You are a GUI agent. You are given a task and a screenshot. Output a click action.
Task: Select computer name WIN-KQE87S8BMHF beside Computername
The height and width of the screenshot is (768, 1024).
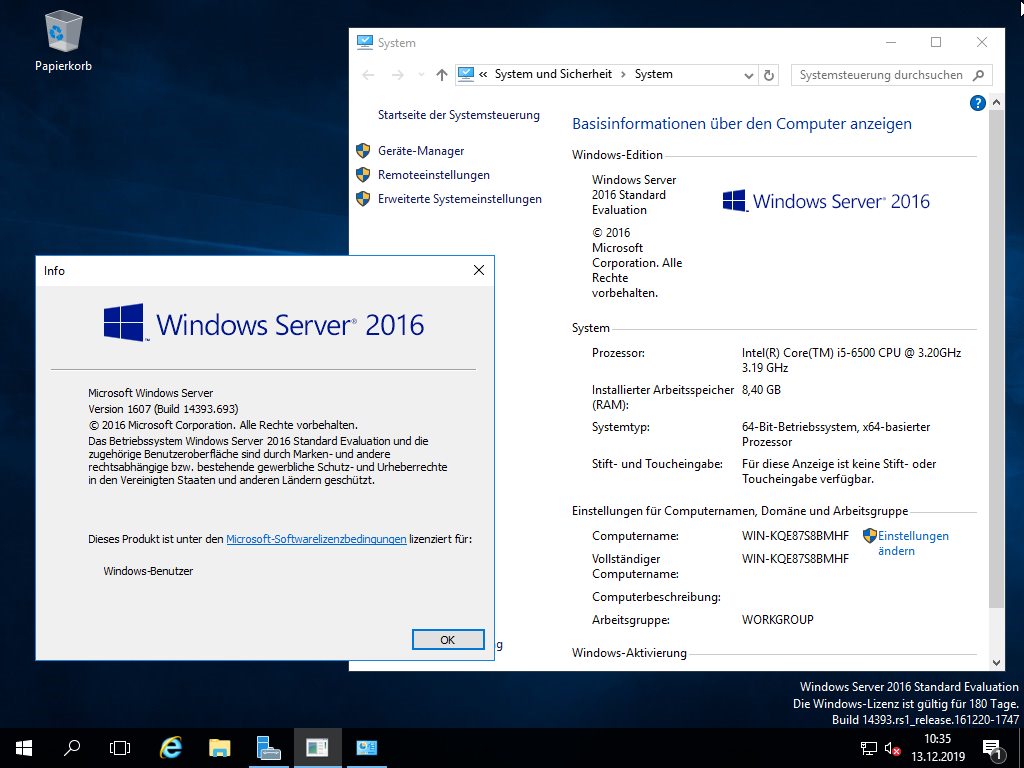[795, 536]
